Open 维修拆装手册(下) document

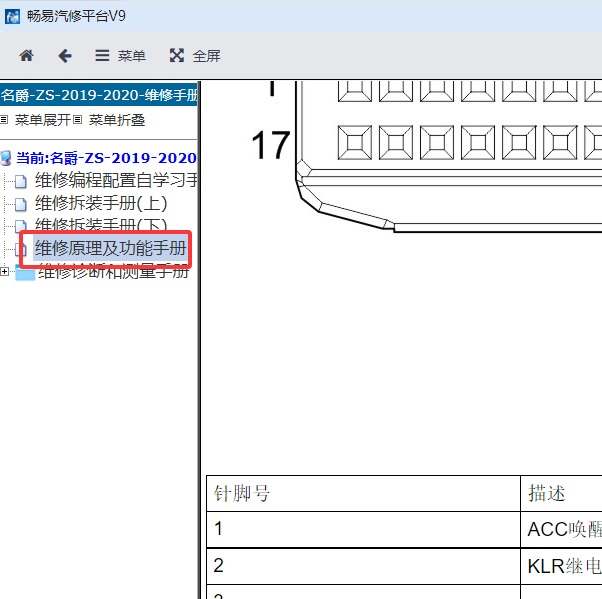[x=101, y=224]
